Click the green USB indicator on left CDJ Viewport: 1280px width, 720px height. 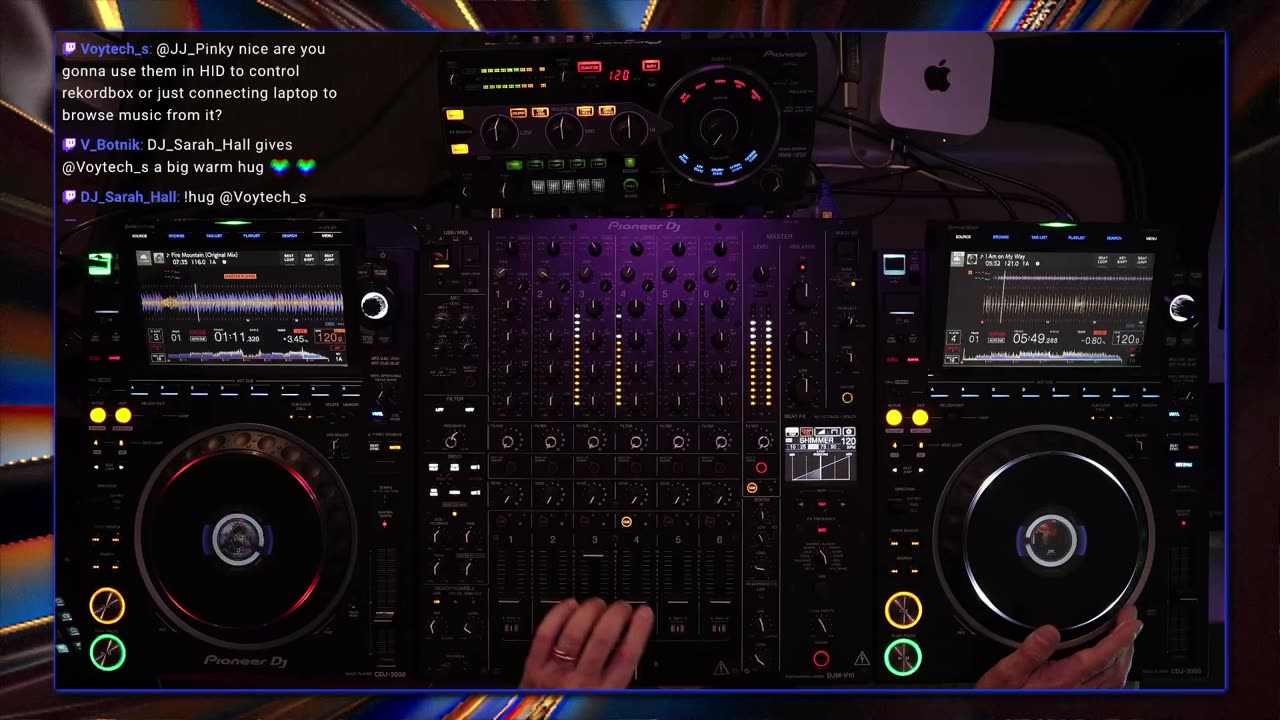point(99,264)
